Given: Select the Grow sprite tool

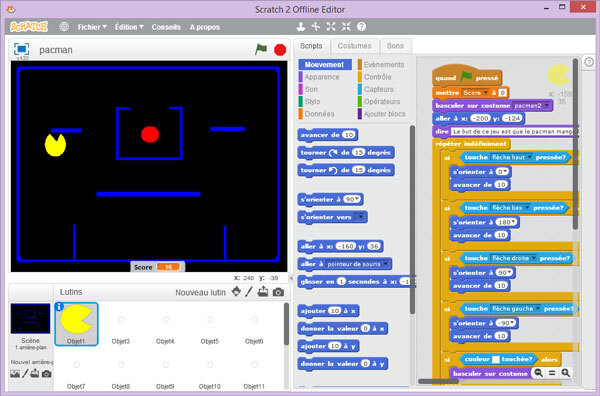Looking at the screenshot, I should coord(331,26).
